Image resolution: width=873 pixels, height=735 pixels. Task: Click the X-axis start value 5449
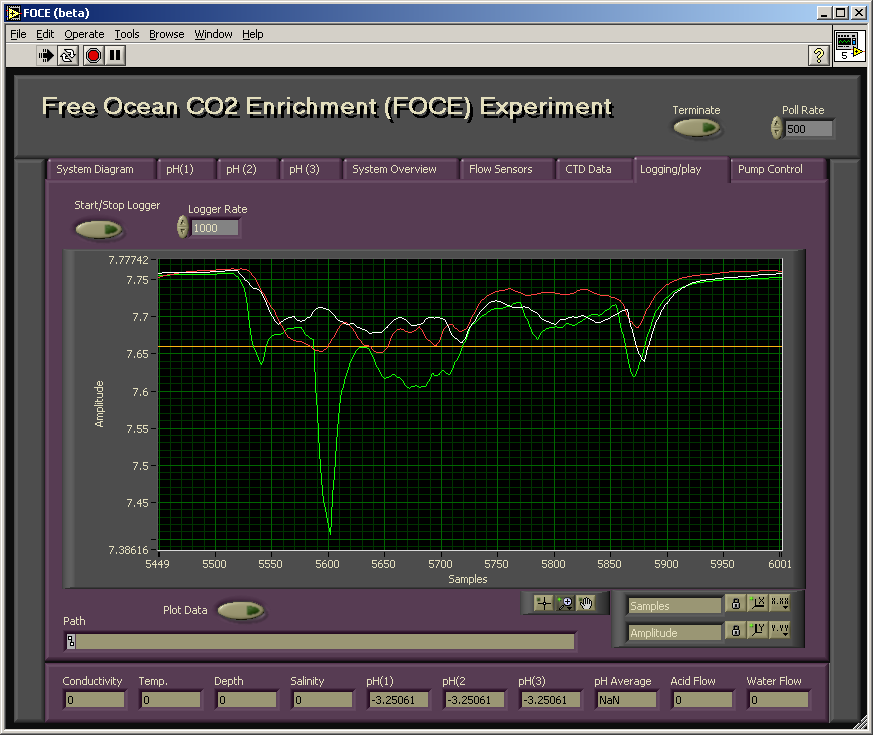coord(158,564)
